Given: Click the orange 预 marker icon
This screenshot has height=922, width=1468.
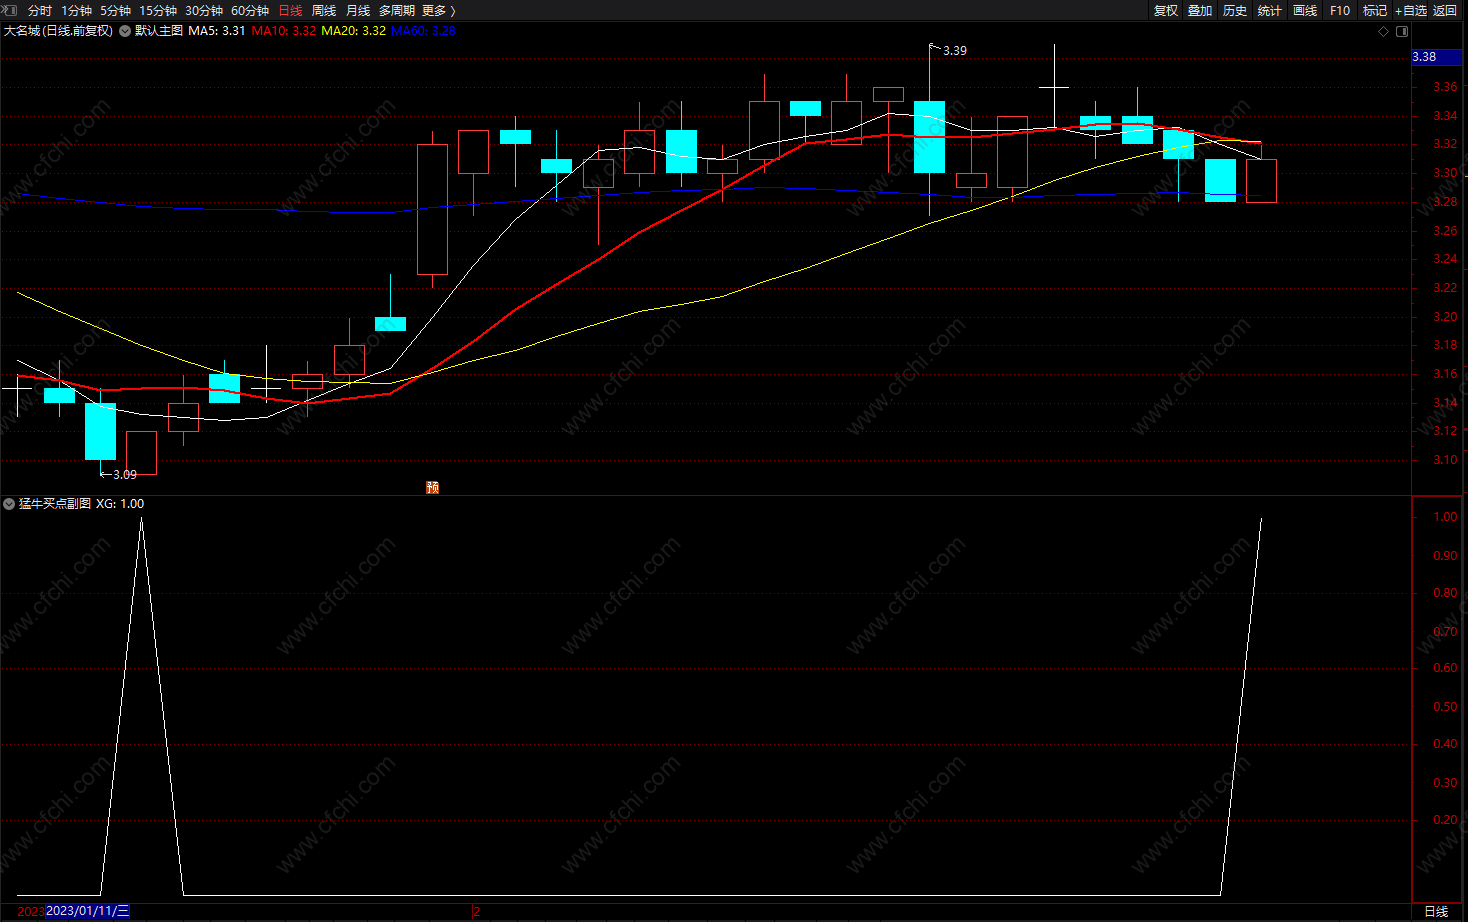Looking at the screenshot, I should tap(432, 487).
